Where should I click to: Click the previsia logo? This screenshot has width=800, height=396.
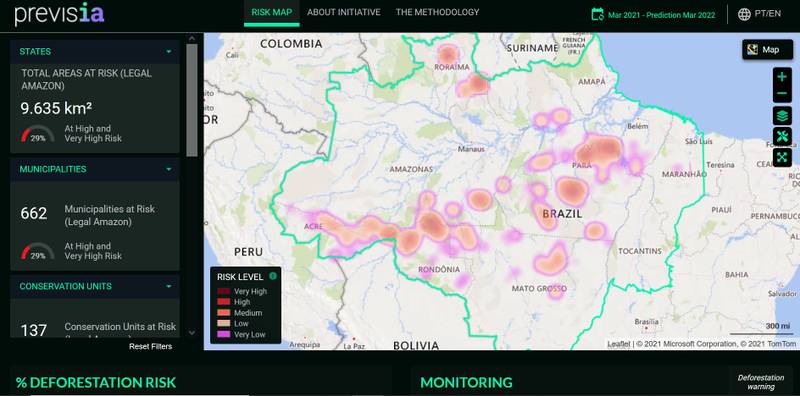tap(59, 14)
